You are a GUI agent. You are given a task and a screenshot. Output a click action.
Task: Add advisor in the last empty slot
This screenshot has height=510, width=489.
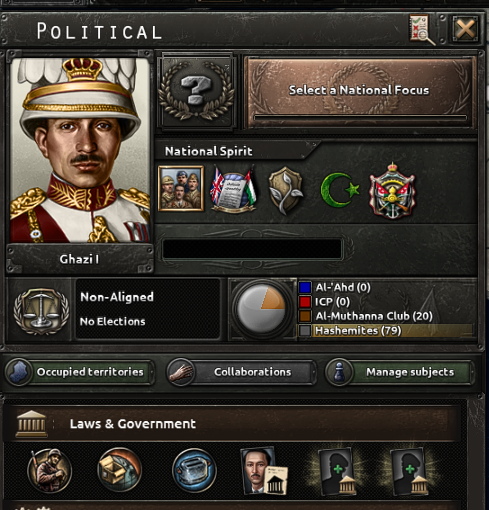tap(410, 471)
